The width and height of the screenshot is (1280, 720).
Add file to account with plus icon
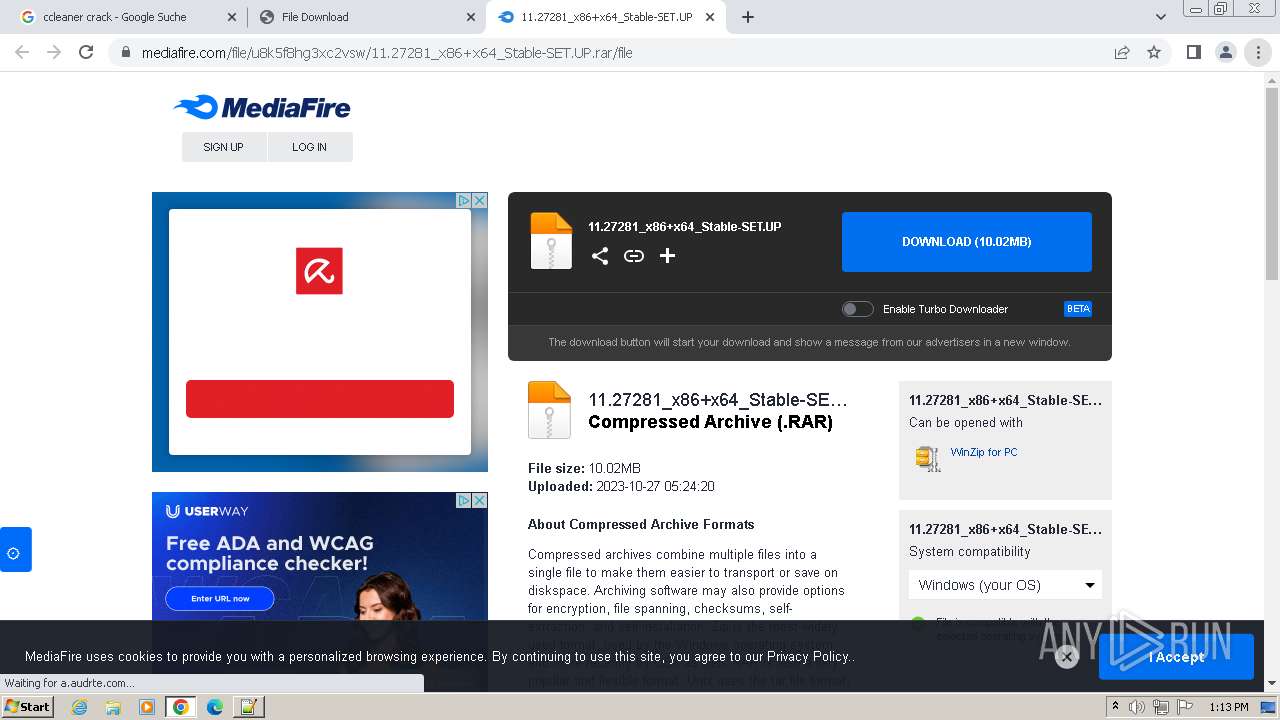coord(668,256)
